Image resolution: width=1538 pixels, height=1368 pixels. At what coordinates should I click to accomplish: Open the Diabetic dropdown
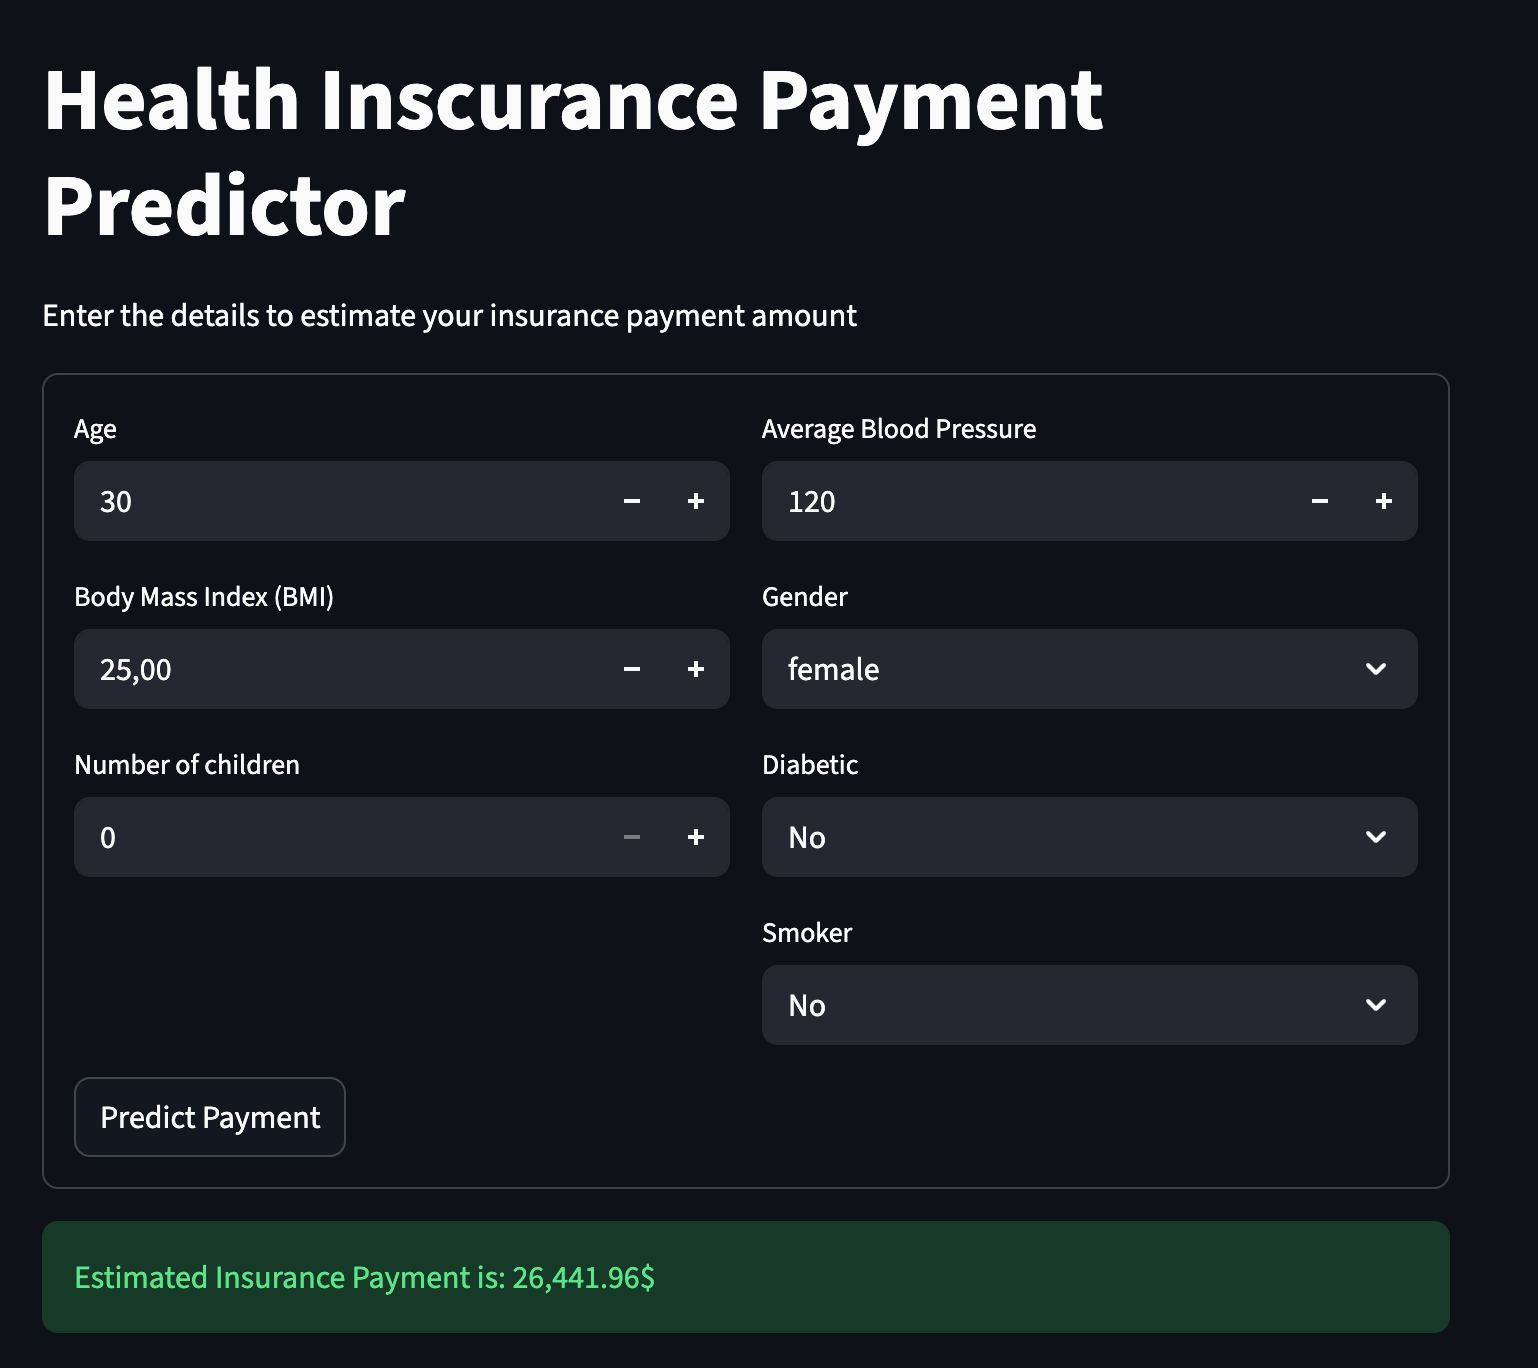coord(1089,837)
